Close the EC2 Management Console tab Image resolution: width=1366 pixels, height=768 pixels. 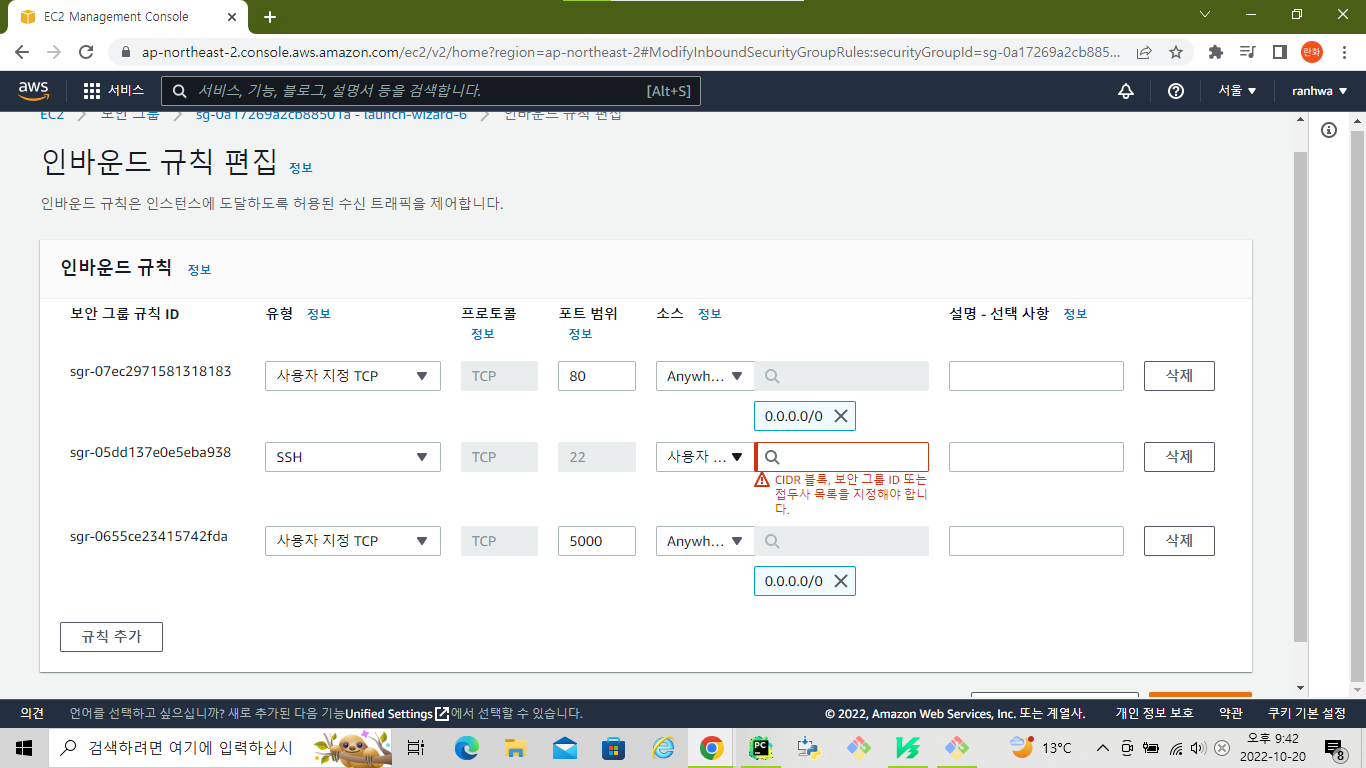point(234,17)
